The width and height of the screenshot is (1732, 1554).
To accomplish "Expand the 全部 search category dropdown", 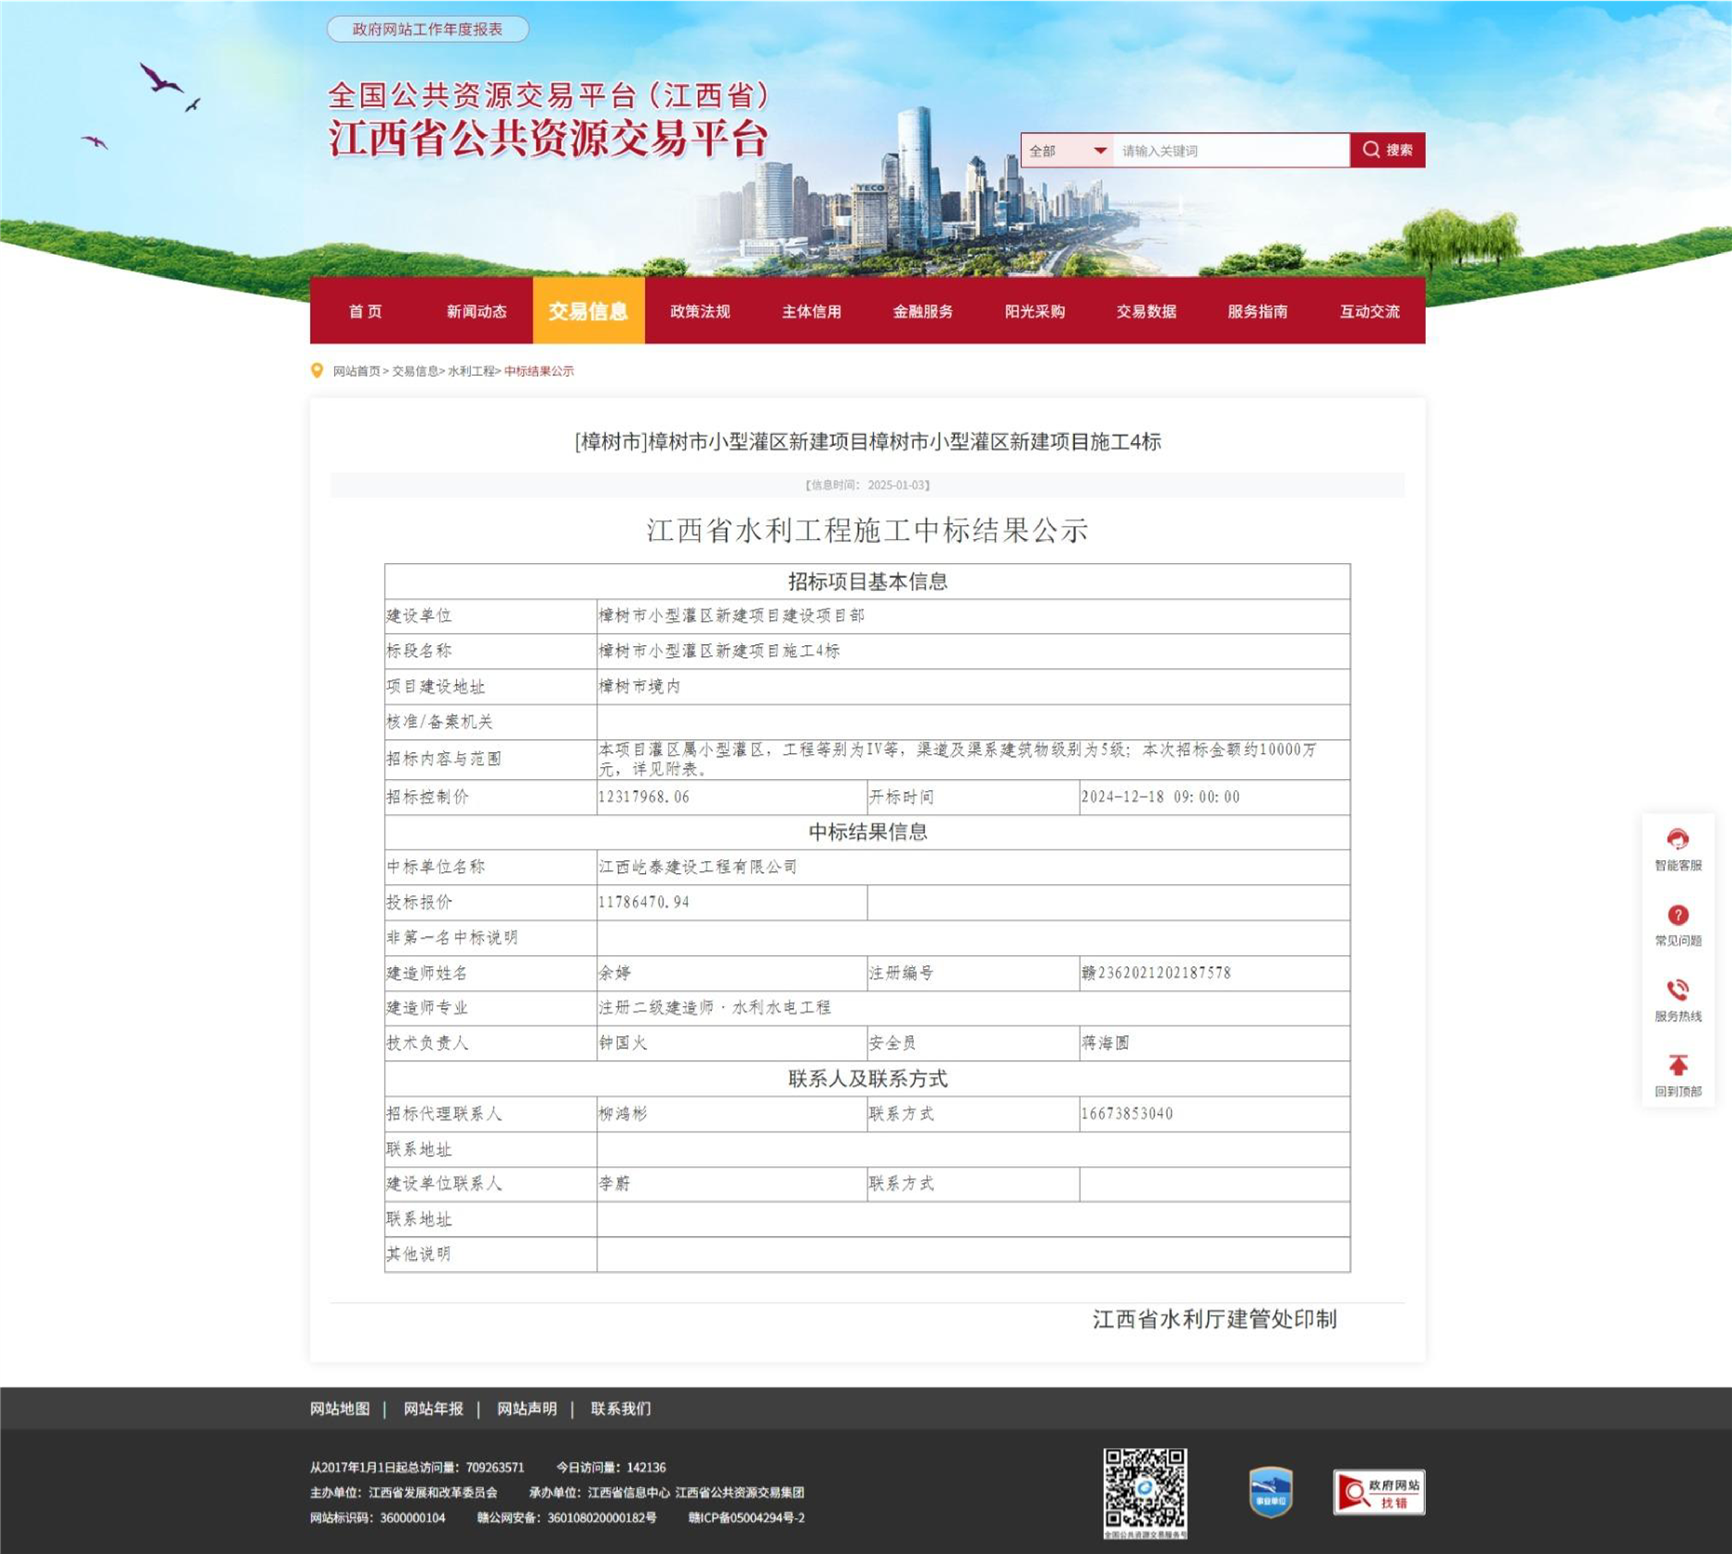I will point(1067,151).
